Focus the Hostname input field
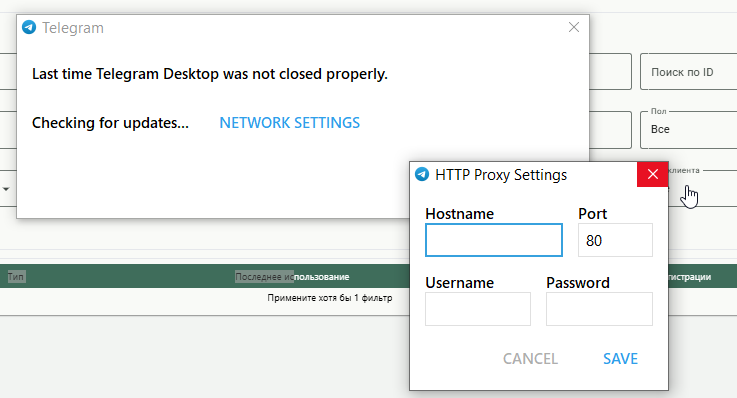Image resolution: width=737 pixels, height=398 pixels. (494, 240)
